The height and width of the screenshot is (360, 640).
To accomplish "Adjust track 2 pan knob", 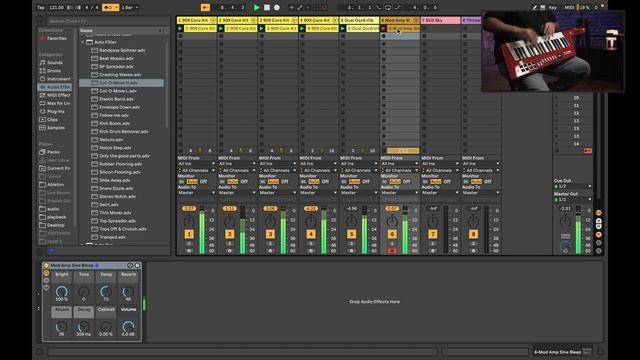I will [x=229, y=222].
